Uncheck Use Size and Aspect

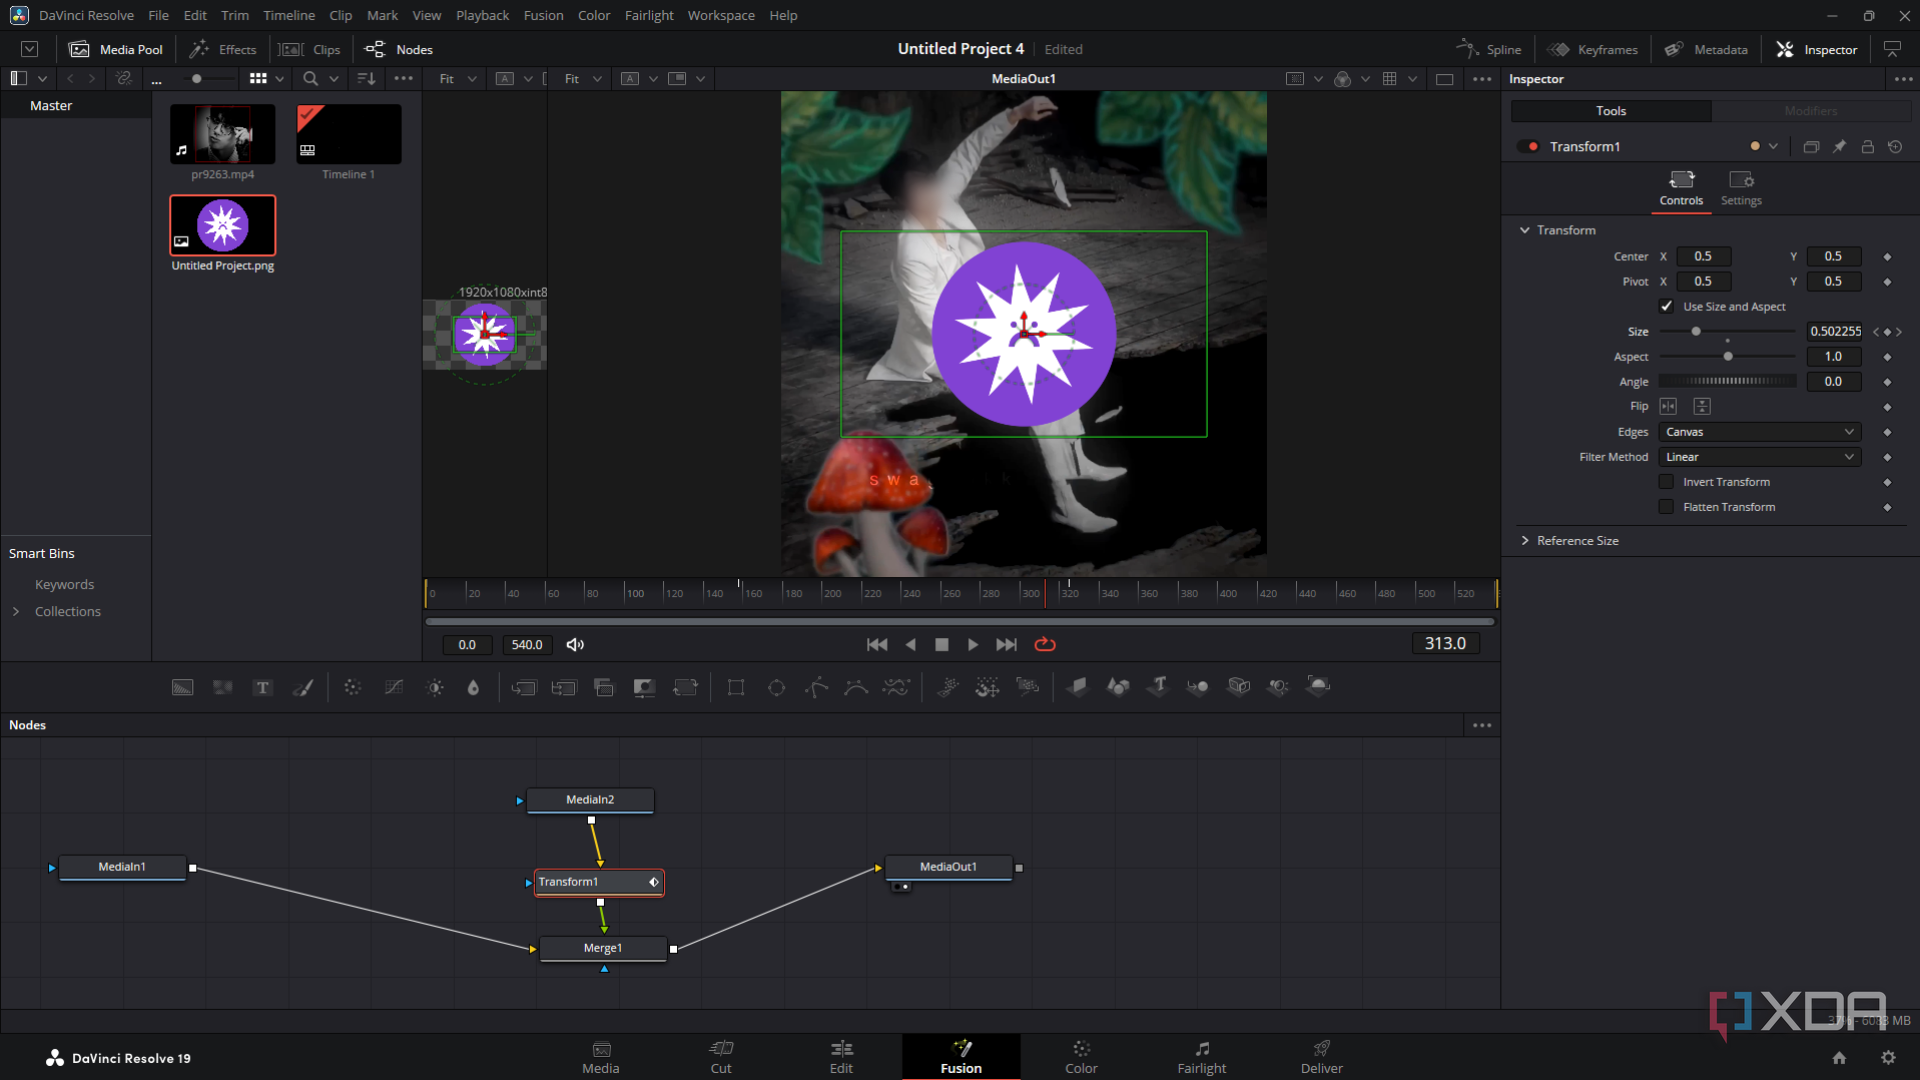point(1666,307)
